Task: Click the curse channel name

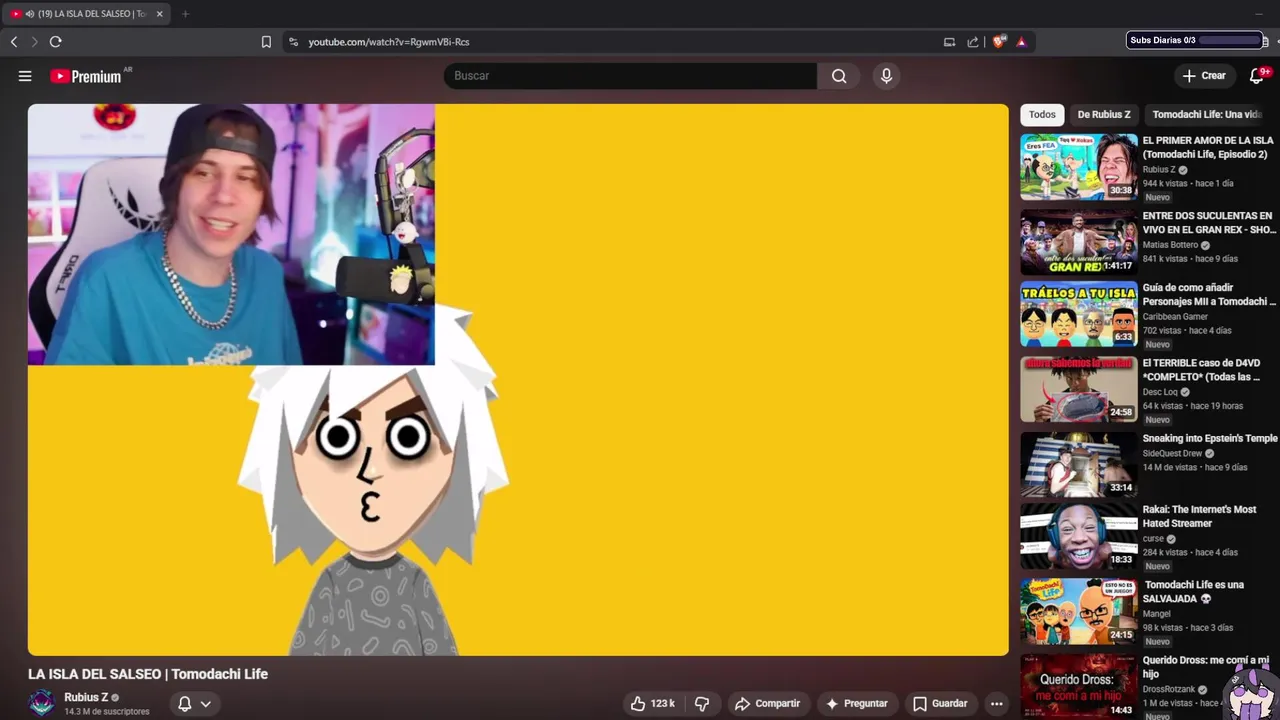Action: point(1153,539)
